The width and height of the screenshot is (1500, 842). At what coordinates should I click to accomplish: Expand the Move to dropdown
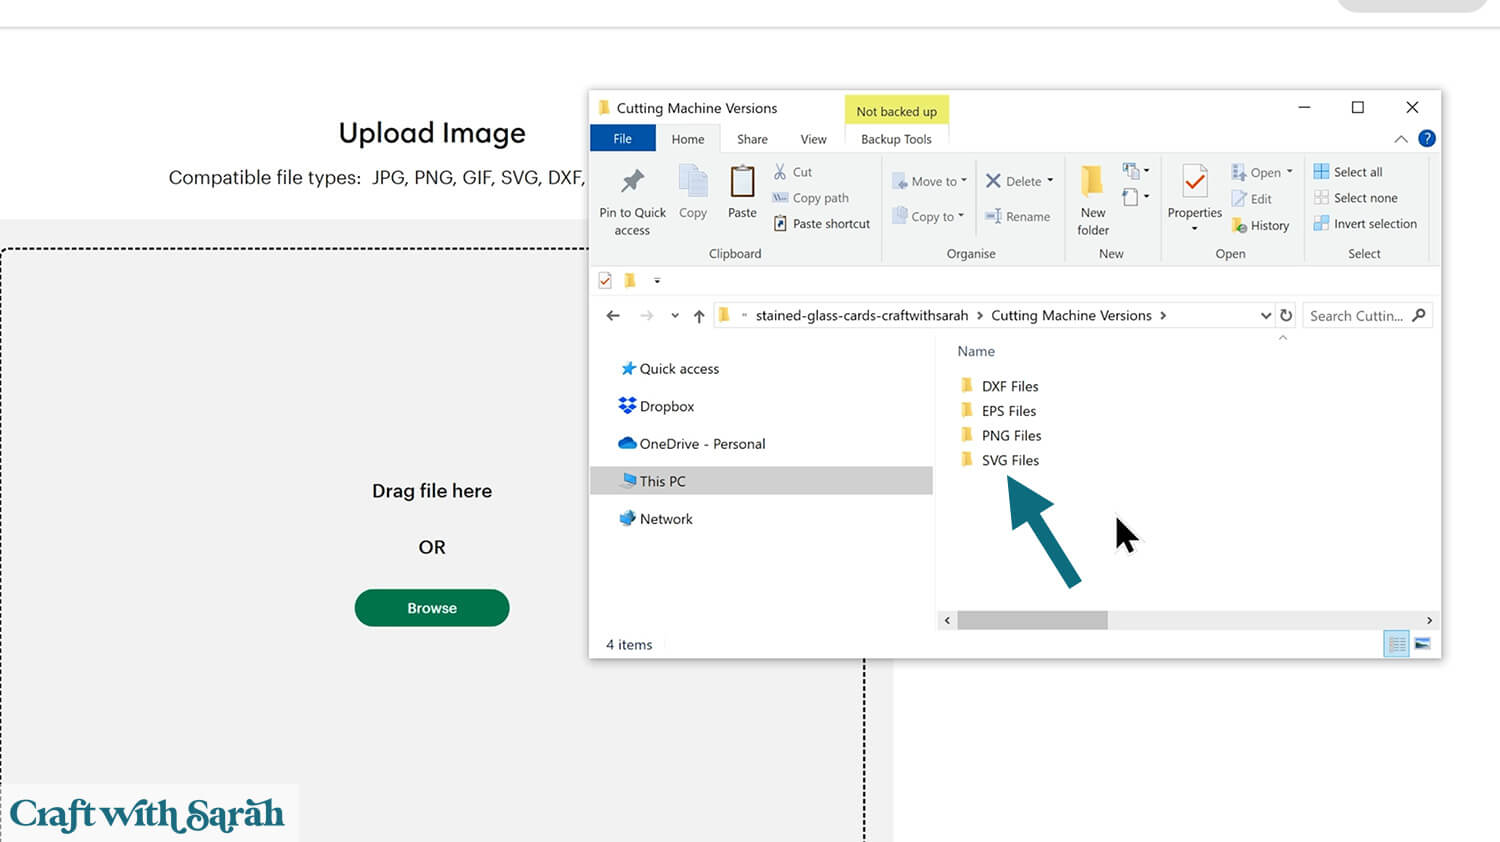coord(963,182)
